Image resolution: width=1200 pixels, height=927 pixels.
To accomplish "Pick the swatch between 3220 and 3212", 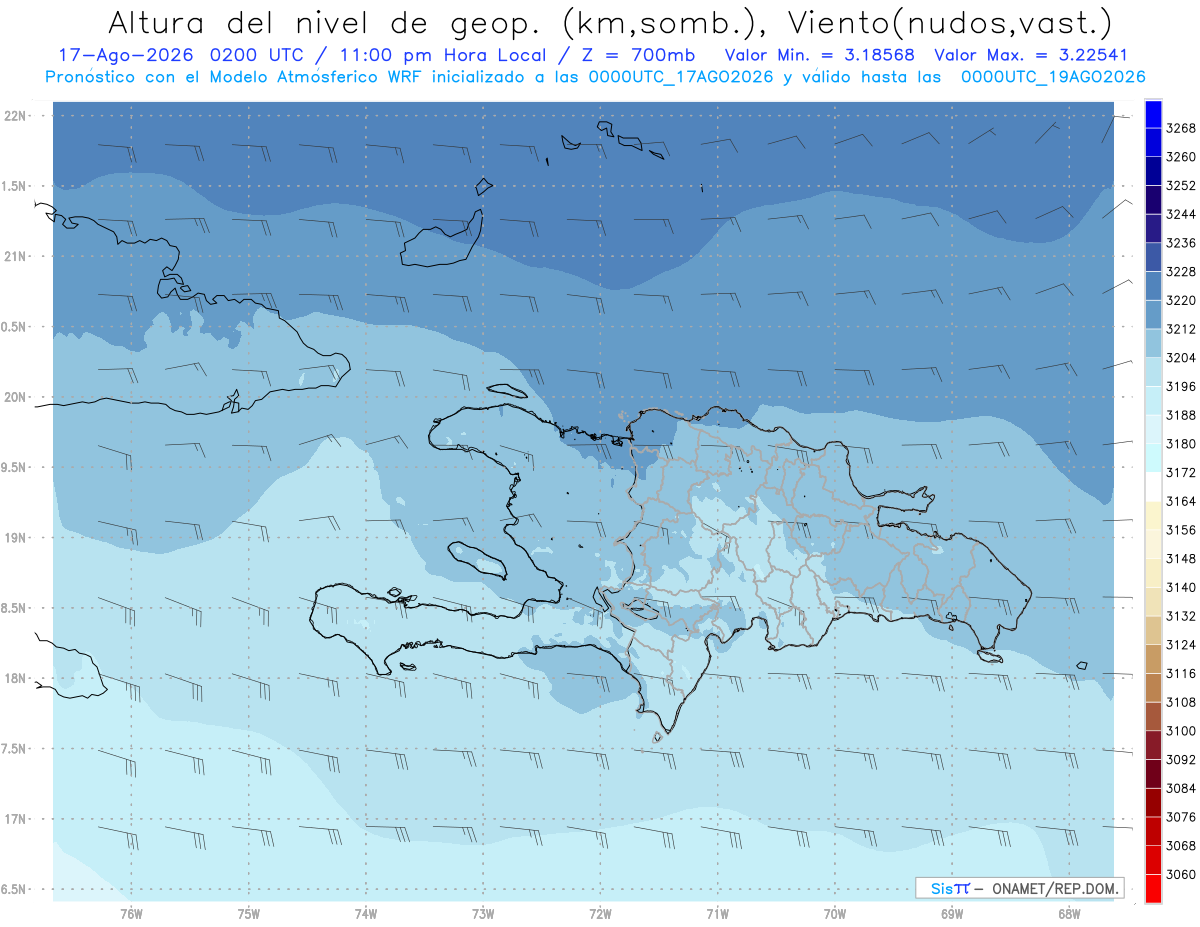I will 1153,315.
